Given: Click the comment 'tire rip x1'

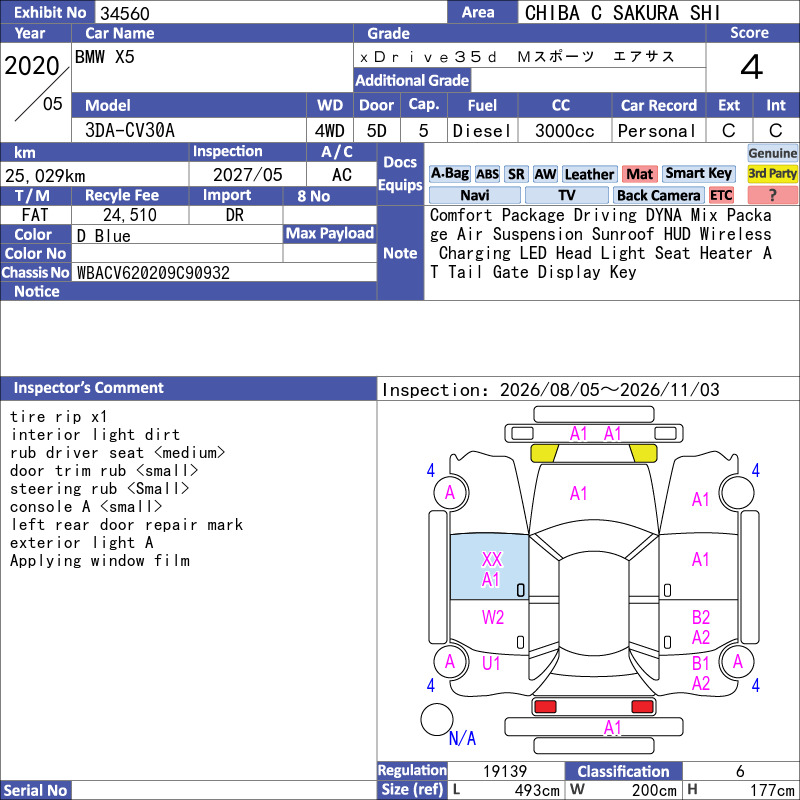Looking at the screenshot, I should (x=59, y=417).
